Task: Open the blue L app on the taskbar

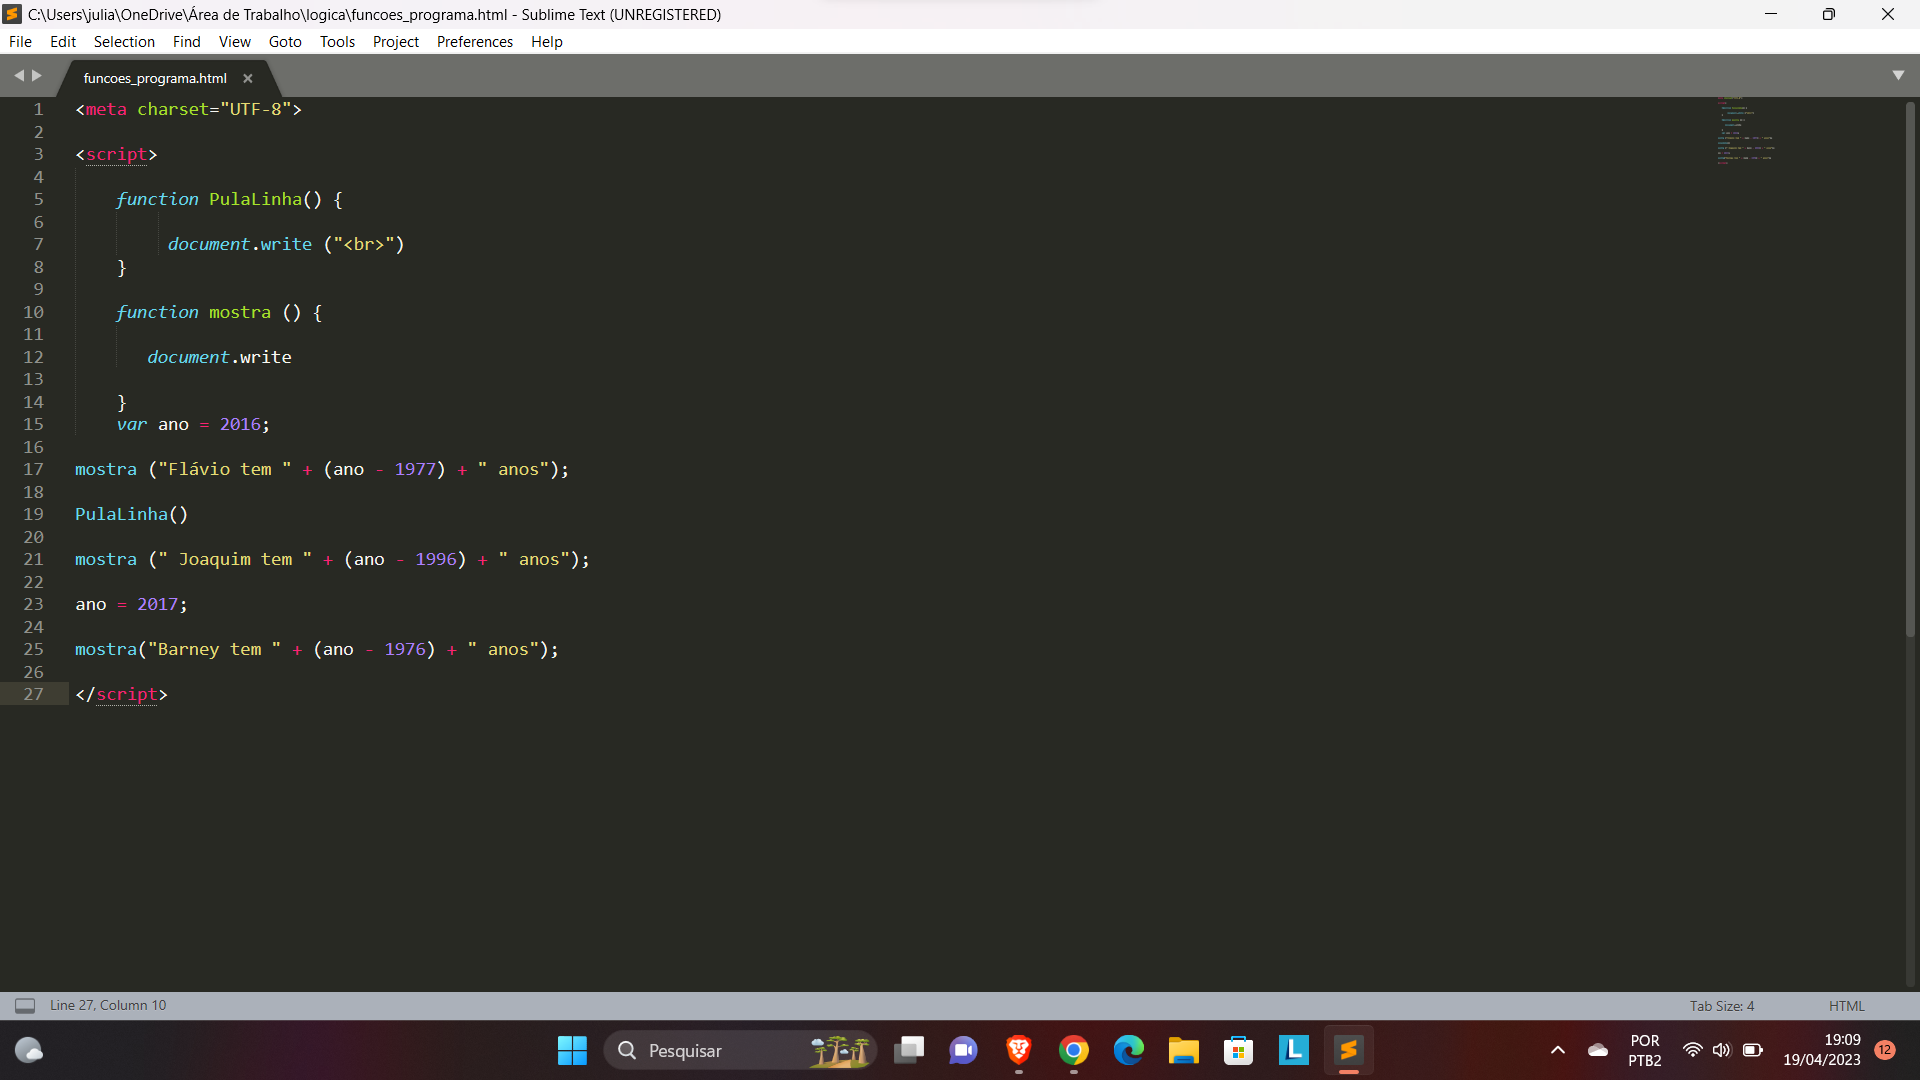Action: tap(1294, 1050)
